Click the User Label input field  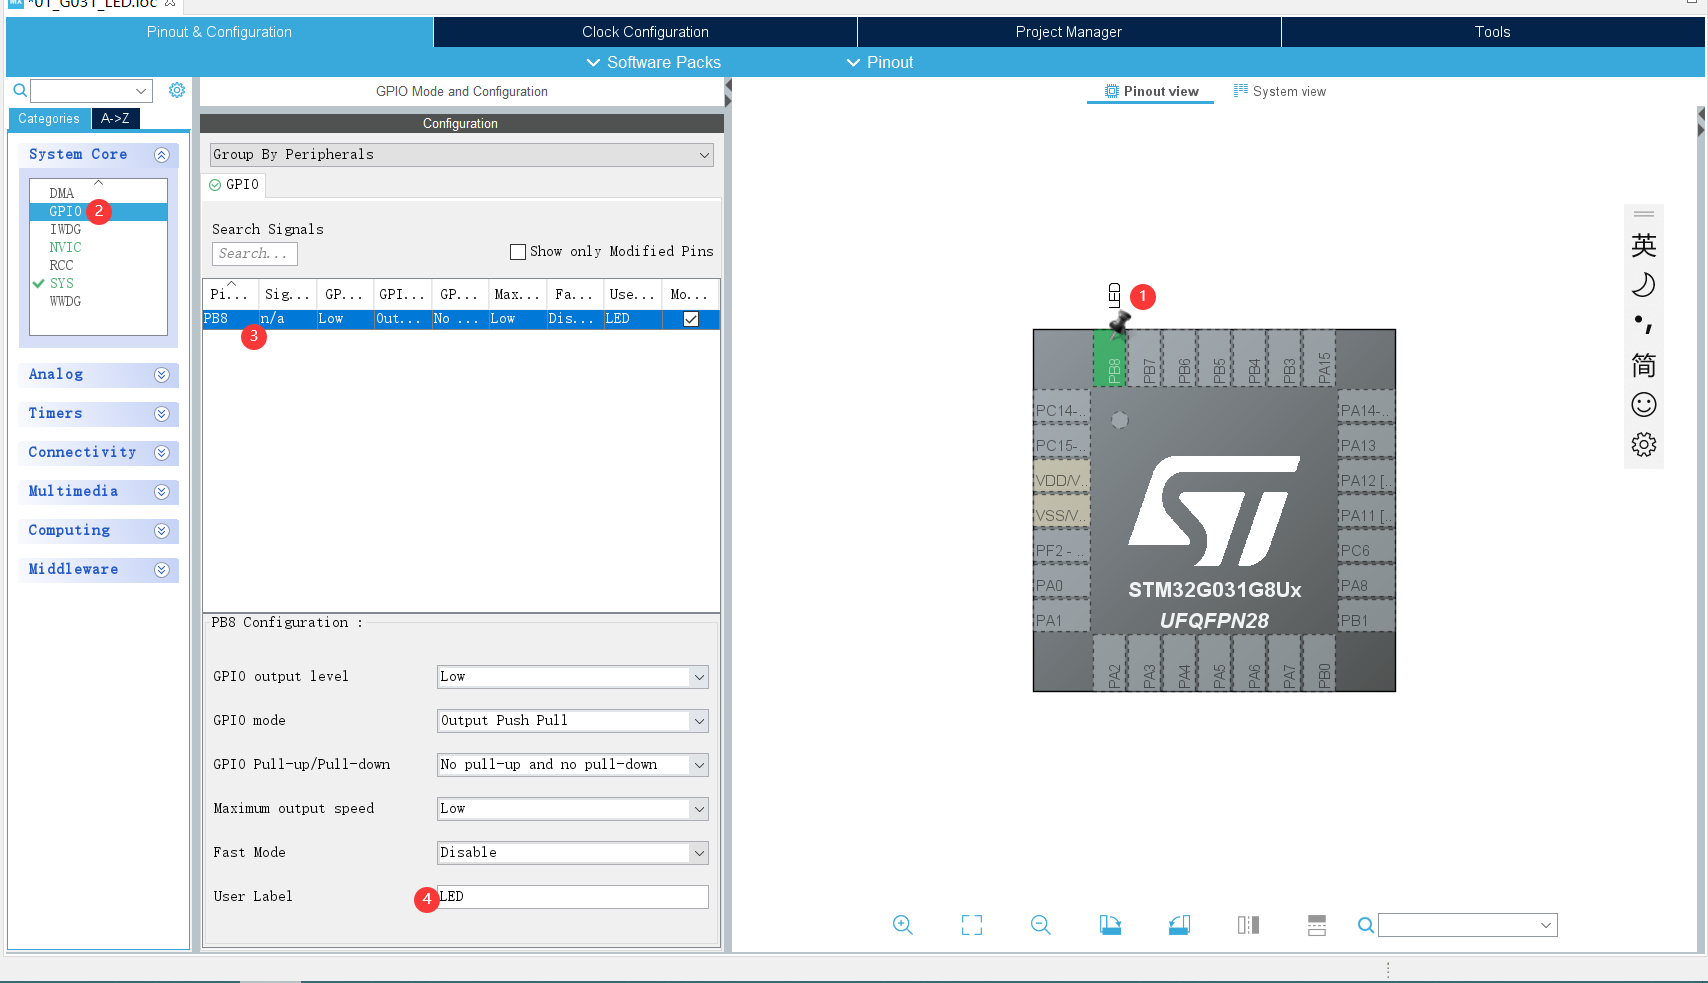coord(573,897)
